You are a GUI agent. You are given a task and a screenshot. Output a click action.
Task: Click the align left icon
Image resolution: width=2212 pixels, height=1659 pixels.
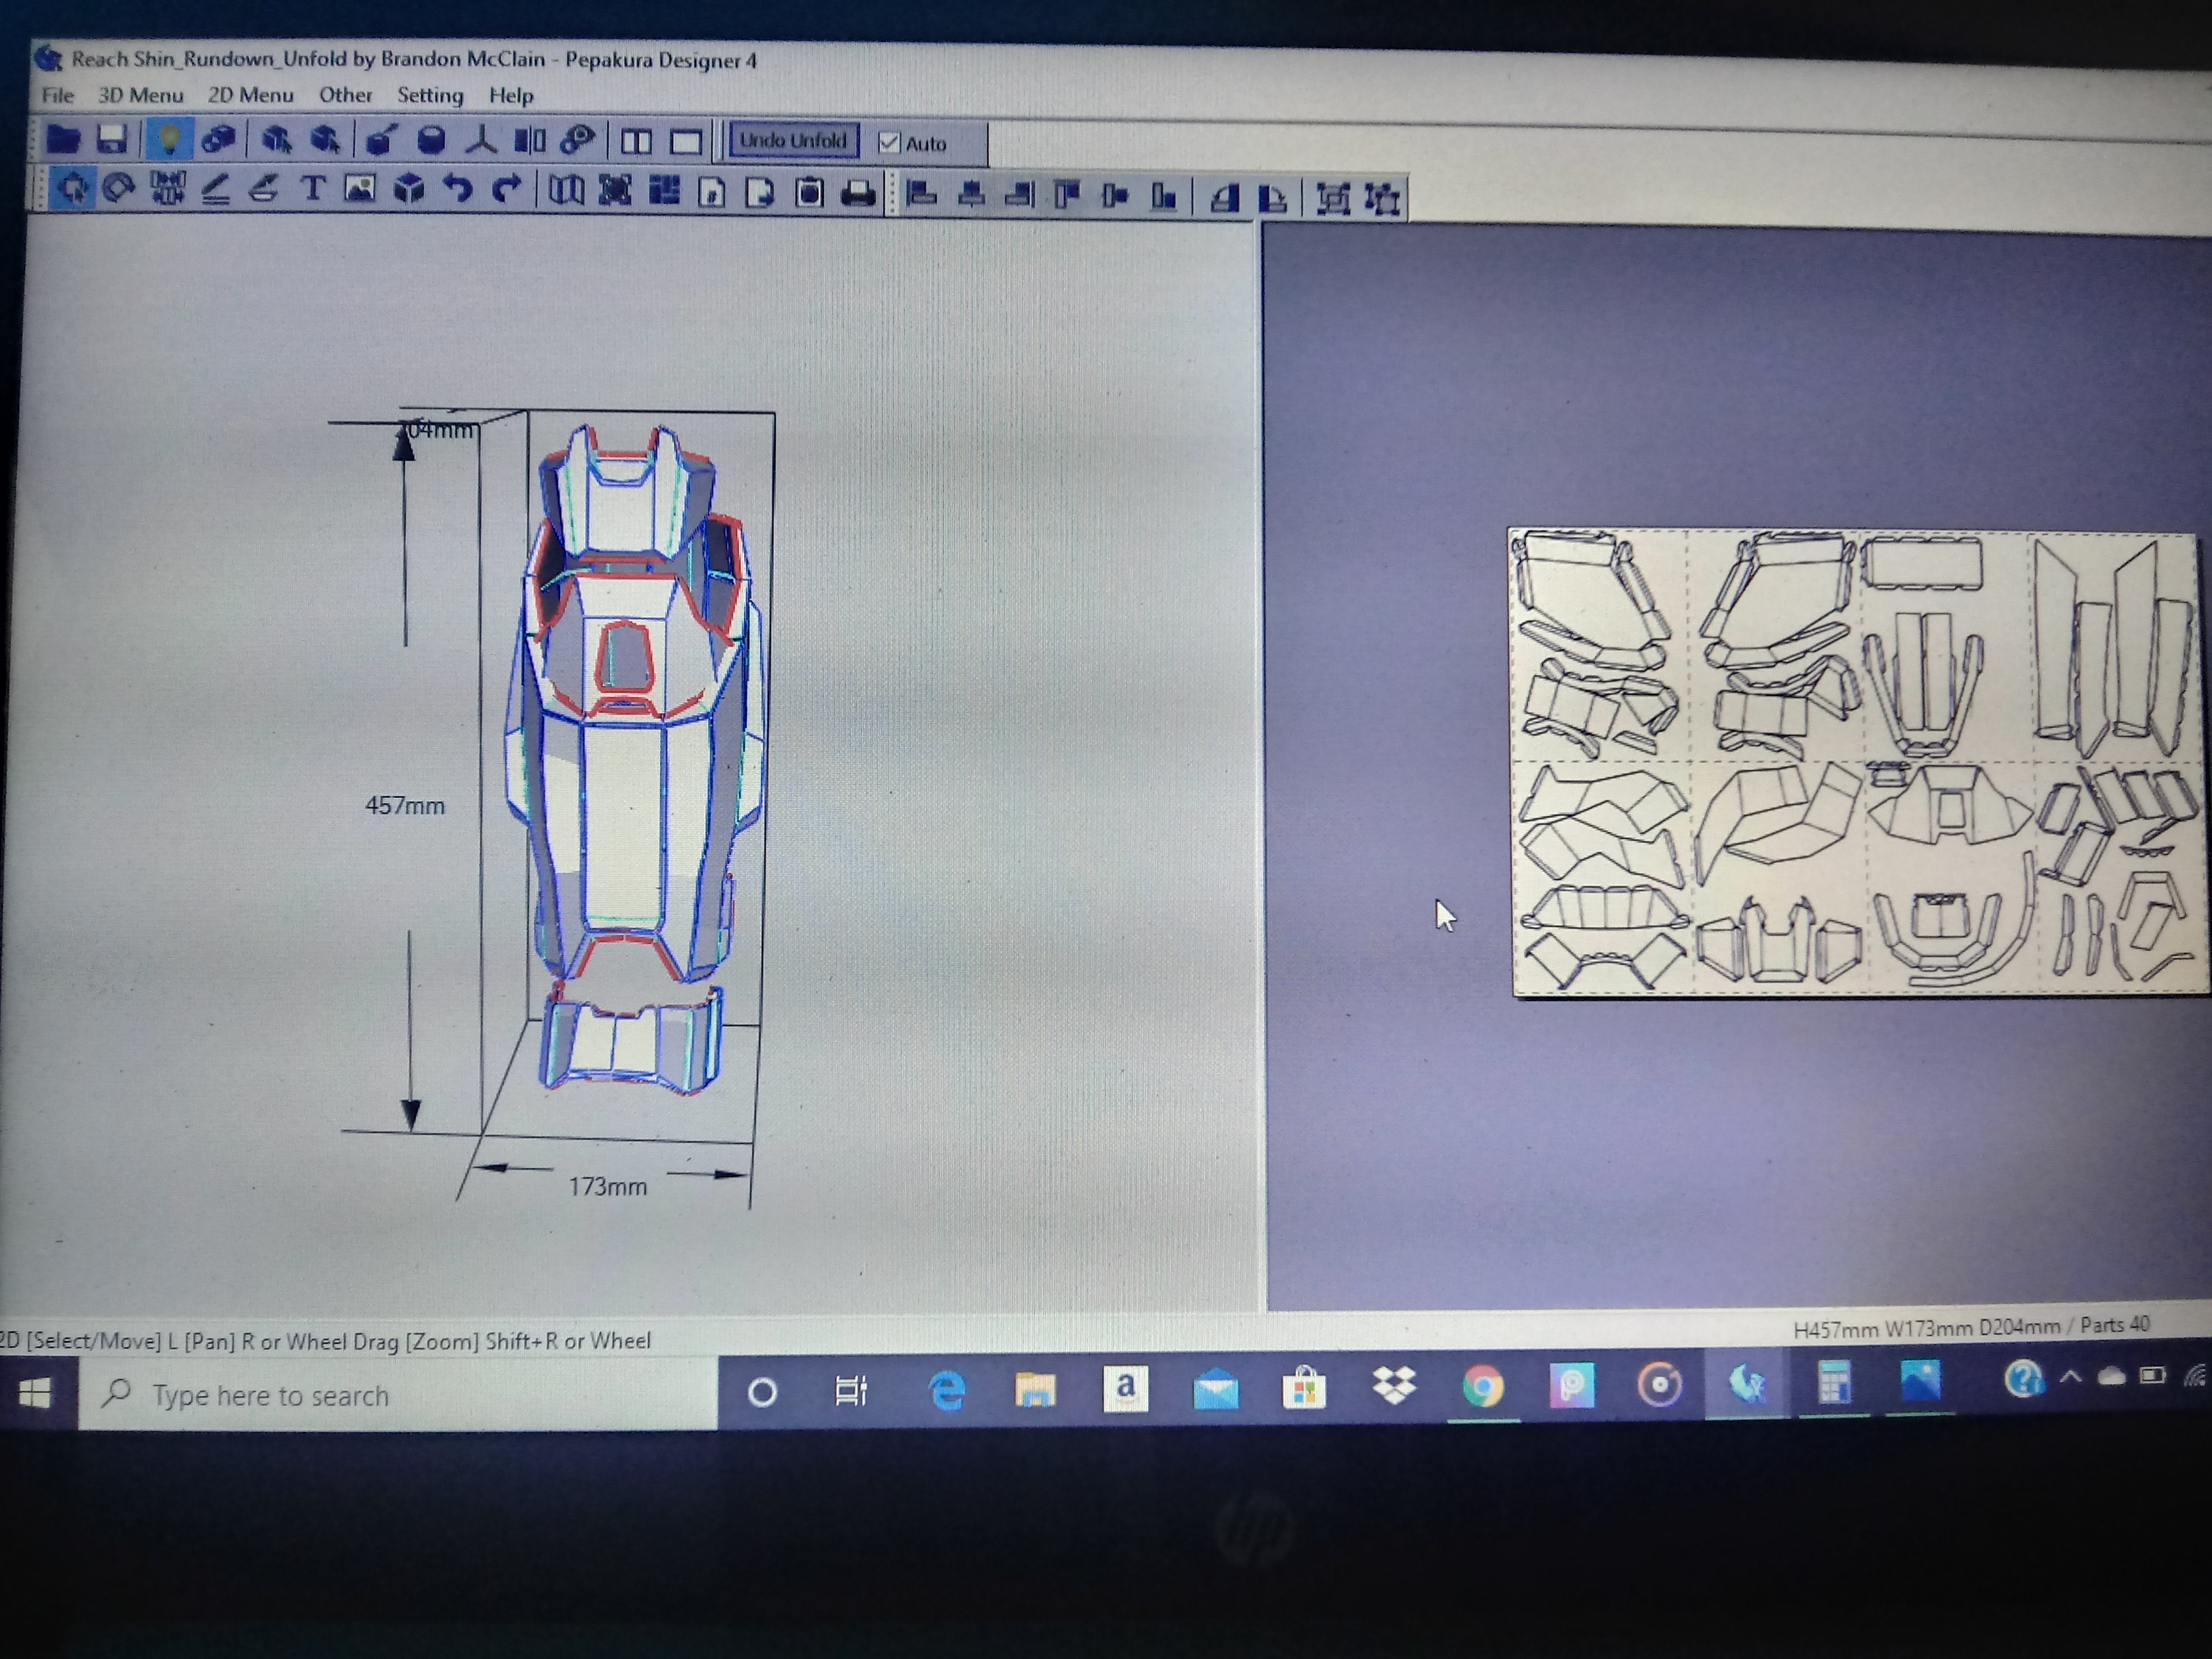click(920, 194)
